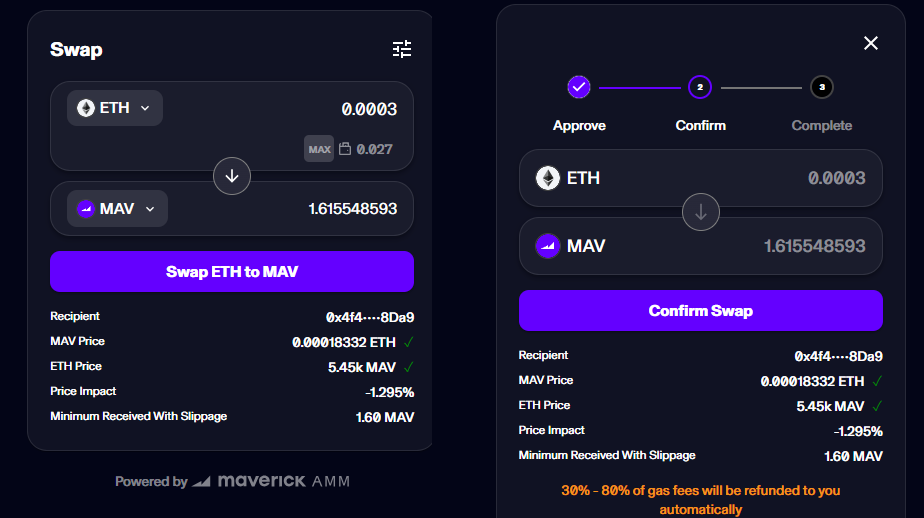Click the completed Approve checkmark step
Viewport: 924px width, 518px height.
click(x=579, y=87)
